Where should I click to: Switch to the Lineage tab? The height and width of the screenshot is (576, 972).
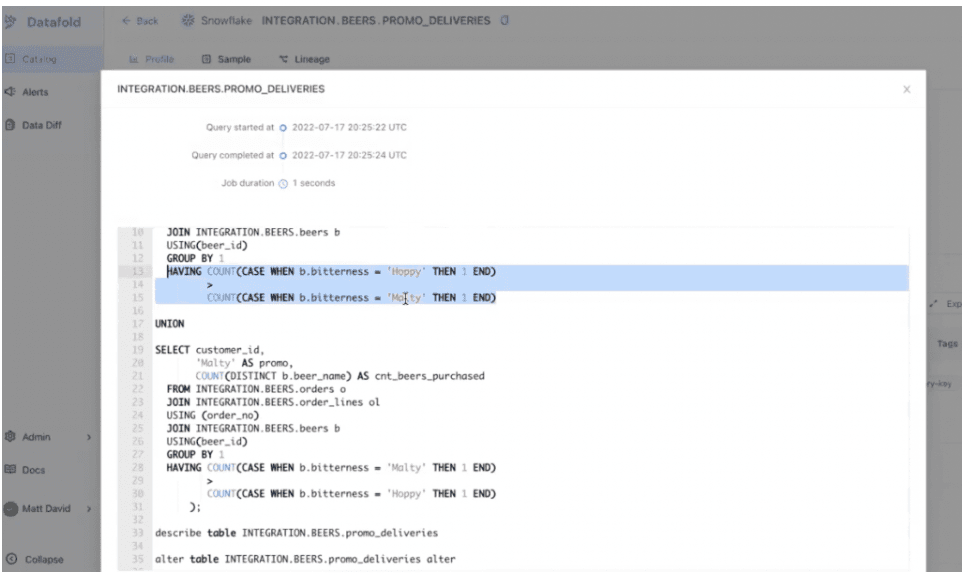[x=307, y=59]
